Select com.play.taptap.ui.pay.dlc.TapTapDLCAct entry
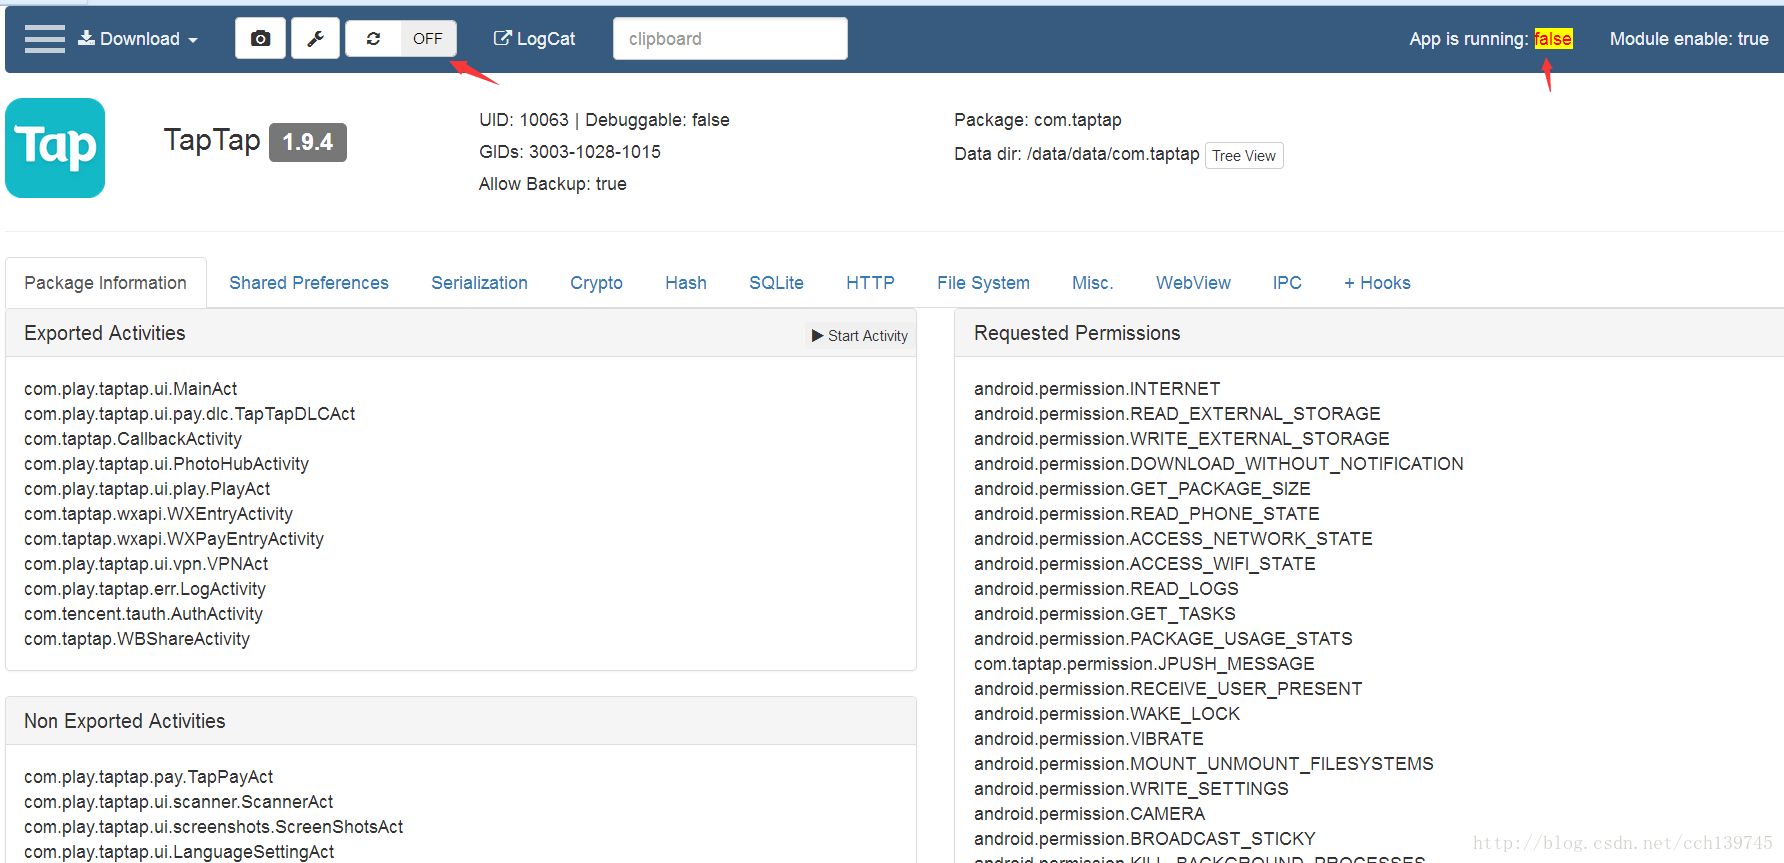 [190, 414]
